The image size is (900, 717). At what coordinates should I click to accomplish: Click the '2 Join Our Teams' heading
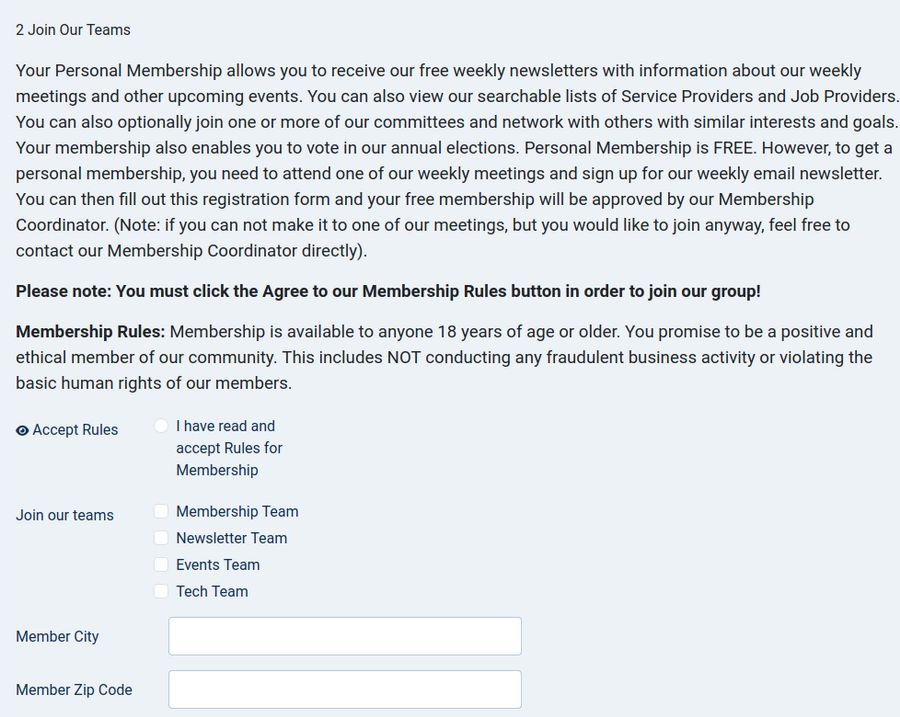[x=73, y=30]
